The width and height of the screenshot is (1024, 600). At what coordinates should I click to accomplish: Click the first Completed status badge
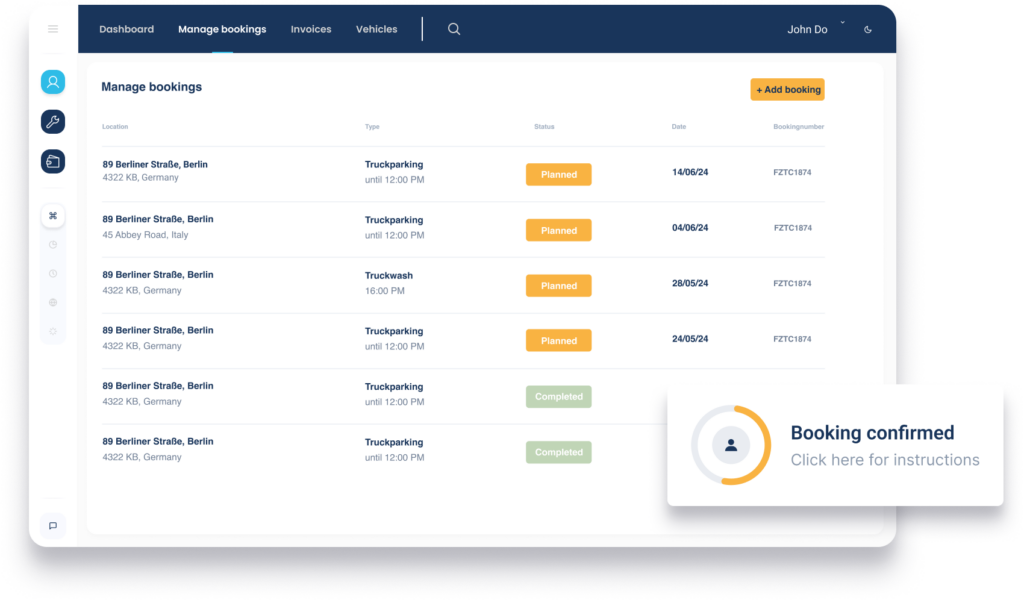point(559,397)
